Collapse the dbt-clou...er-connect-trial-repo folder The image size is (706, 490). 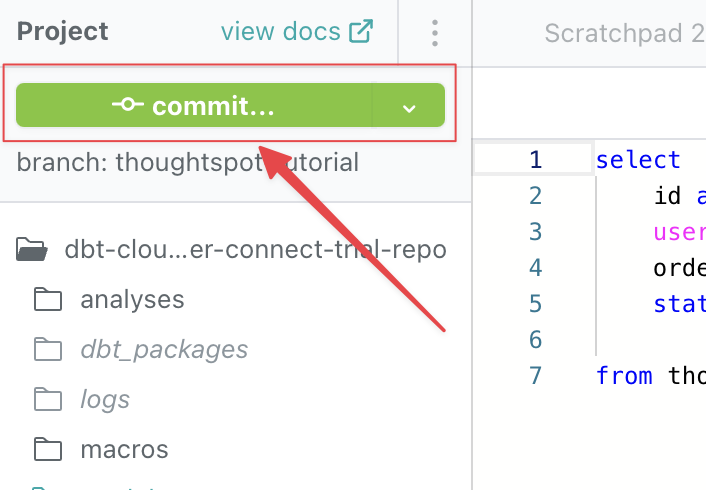point(254,249)
